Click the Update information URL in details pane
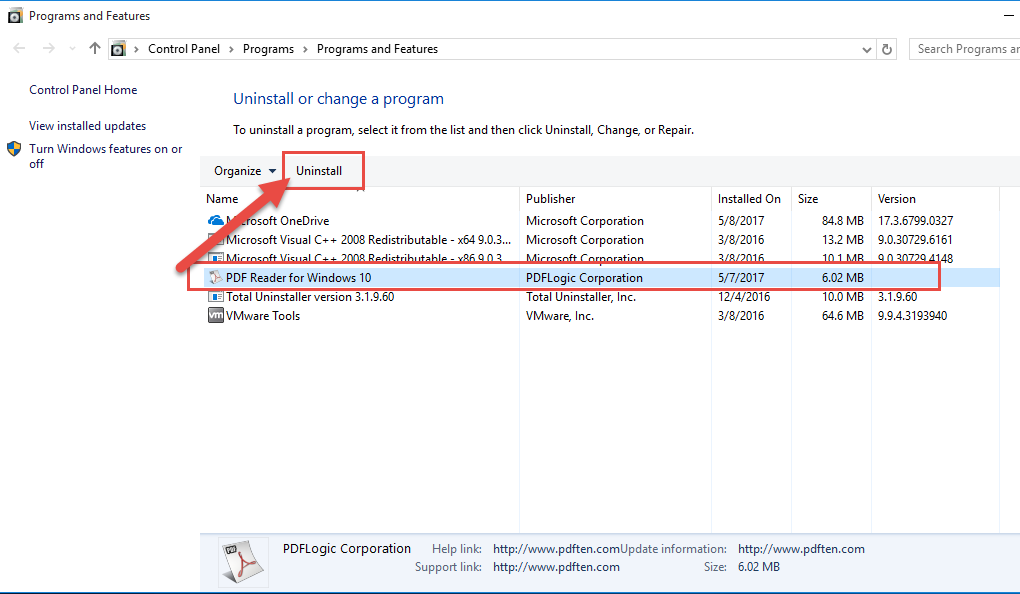The height and width of the screenshot is (594, 1020). pyautogui.click(x=801, y=549)
